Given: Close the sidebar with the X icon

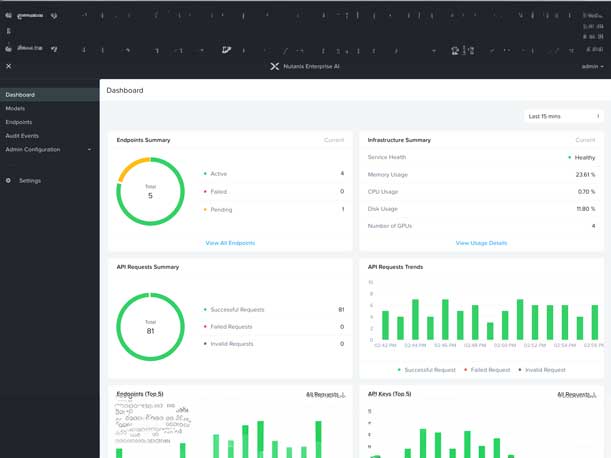Looking at the screenshot, I should click(x=9, y=66).
